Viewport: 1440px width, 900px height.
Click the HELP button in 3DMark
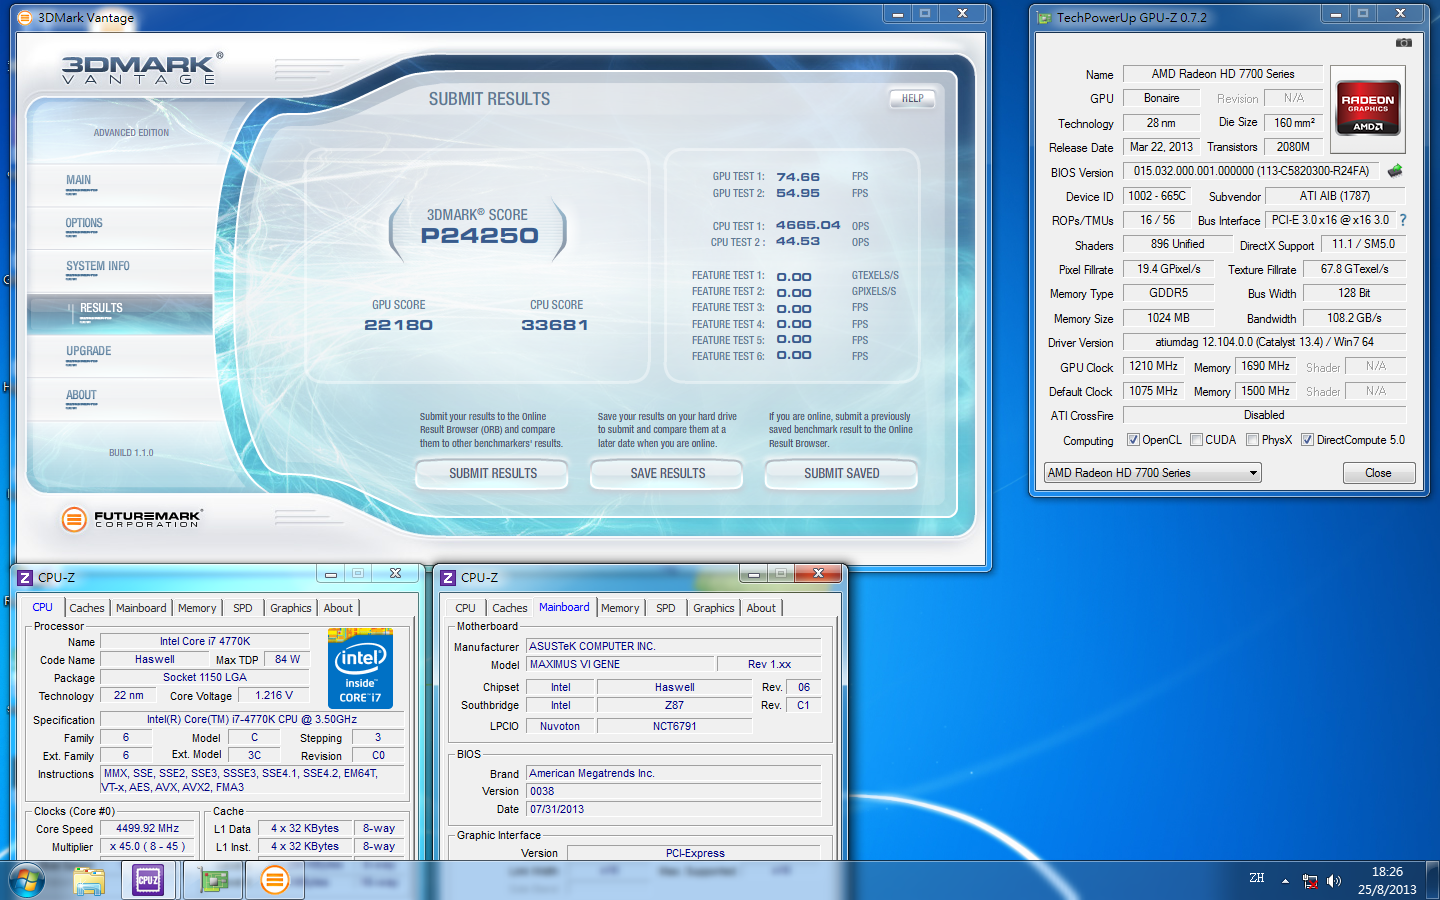coord(912,98)
